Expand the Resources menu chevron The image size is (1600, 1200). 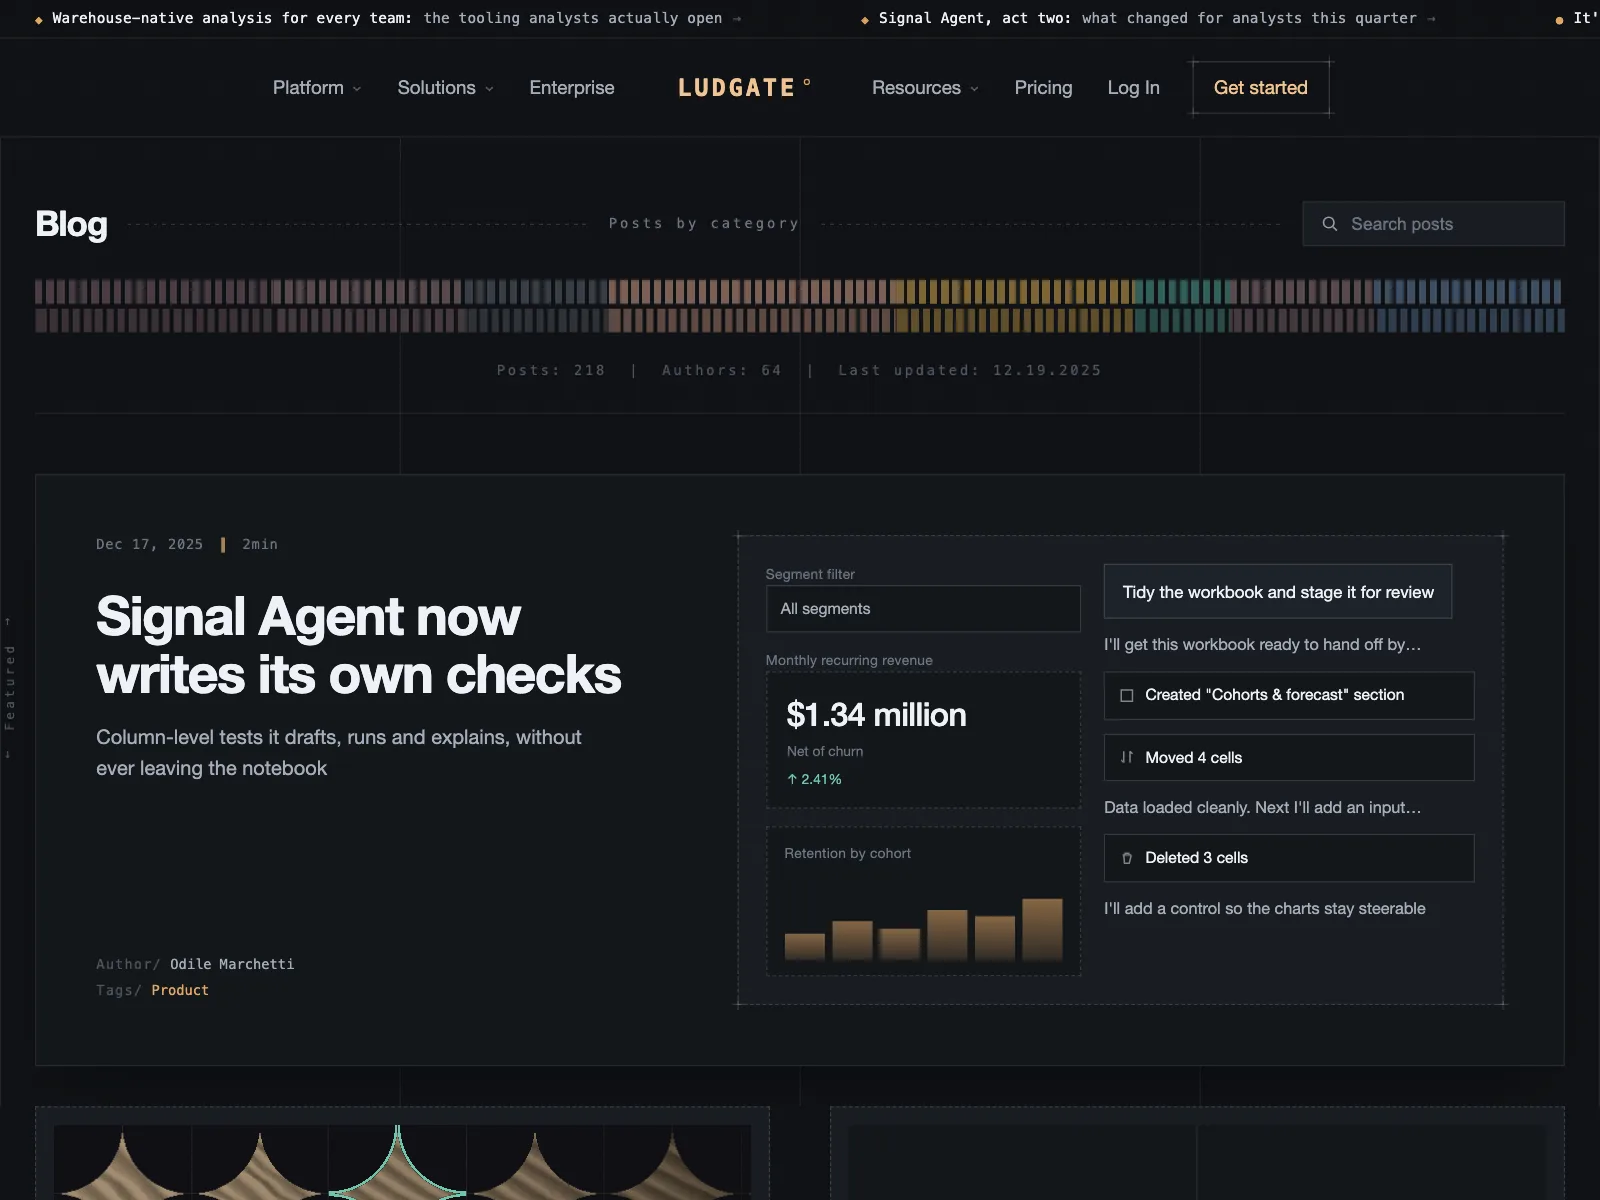pos(974,89)
